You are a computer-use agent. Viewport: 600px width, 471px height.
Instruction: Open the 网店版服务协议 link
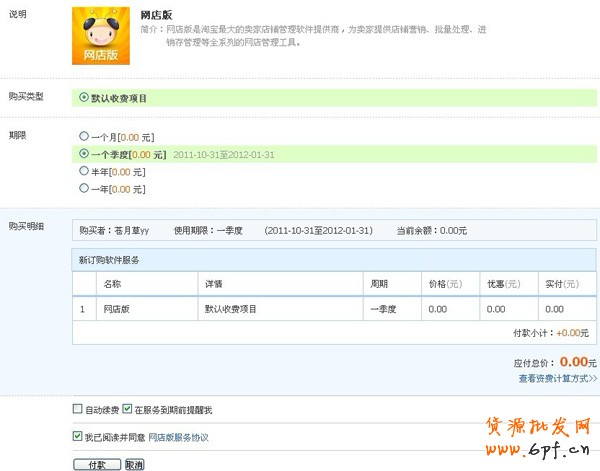[x=178, y=438]
